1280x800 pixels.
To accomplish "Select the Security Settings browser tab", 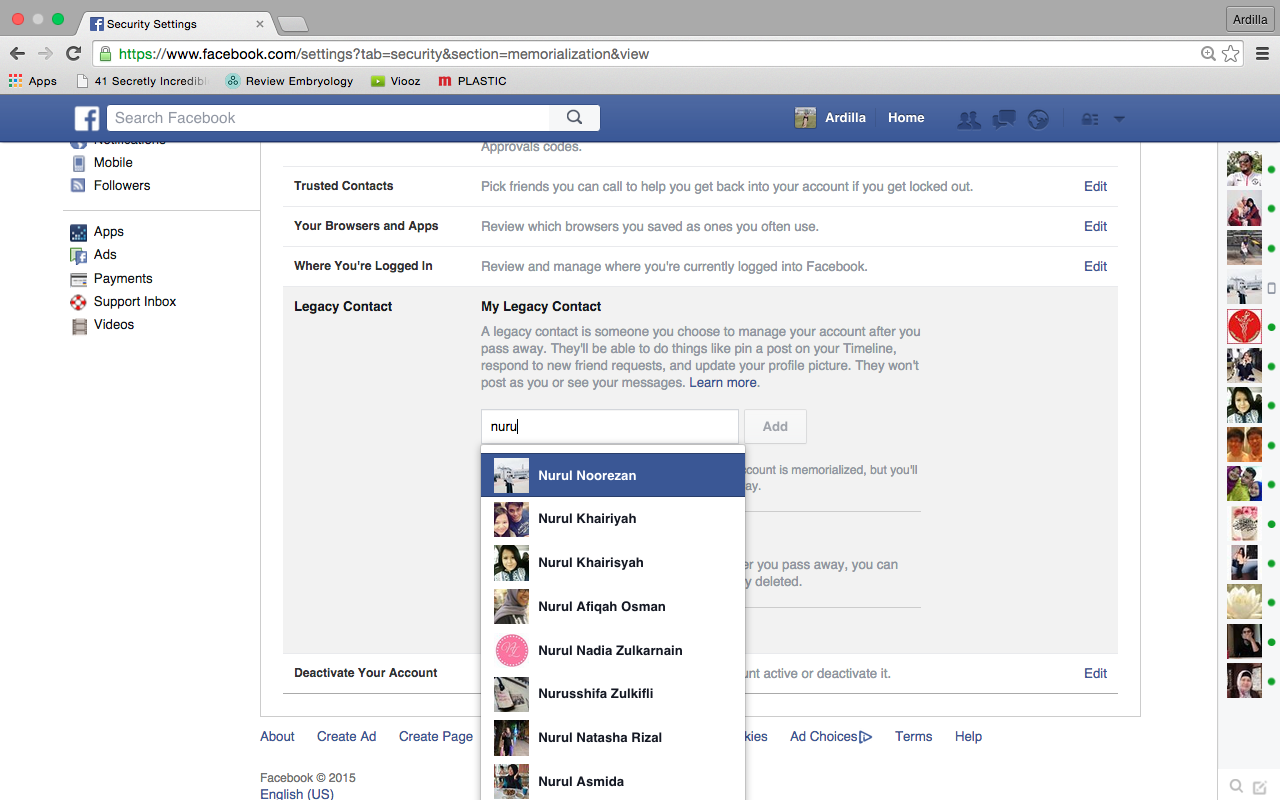I will point(173,23).
